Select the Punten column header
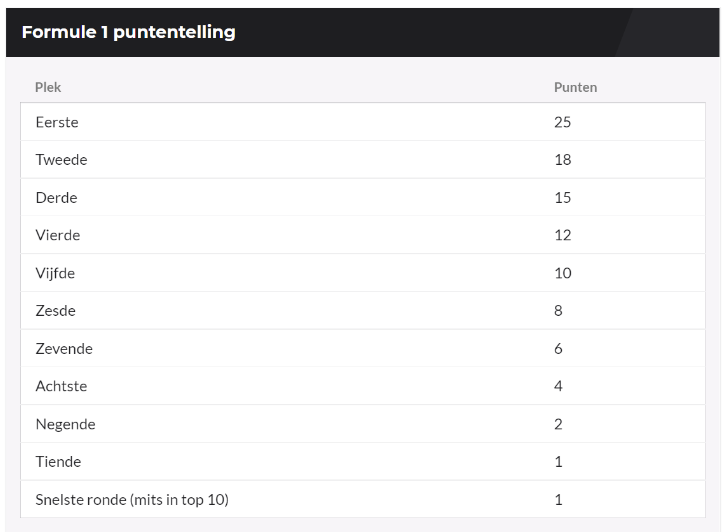 (575, 87)
